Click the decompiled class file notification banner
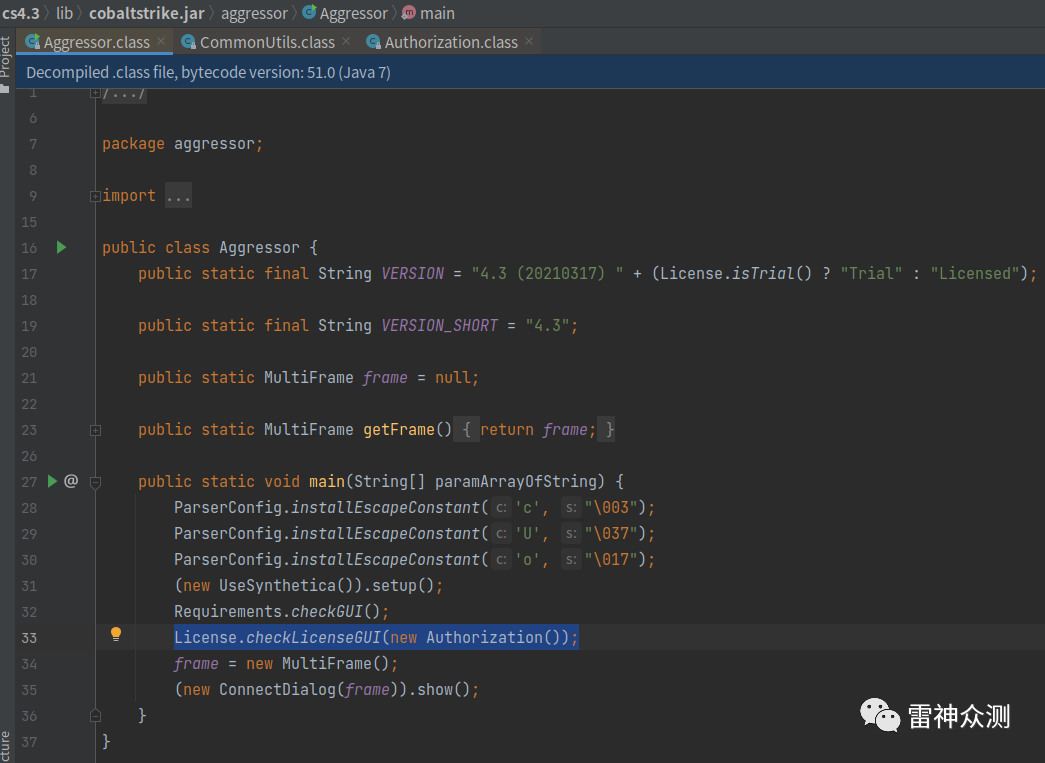Viewport: 1045px width, 763px height. click(x=530, y=72)
